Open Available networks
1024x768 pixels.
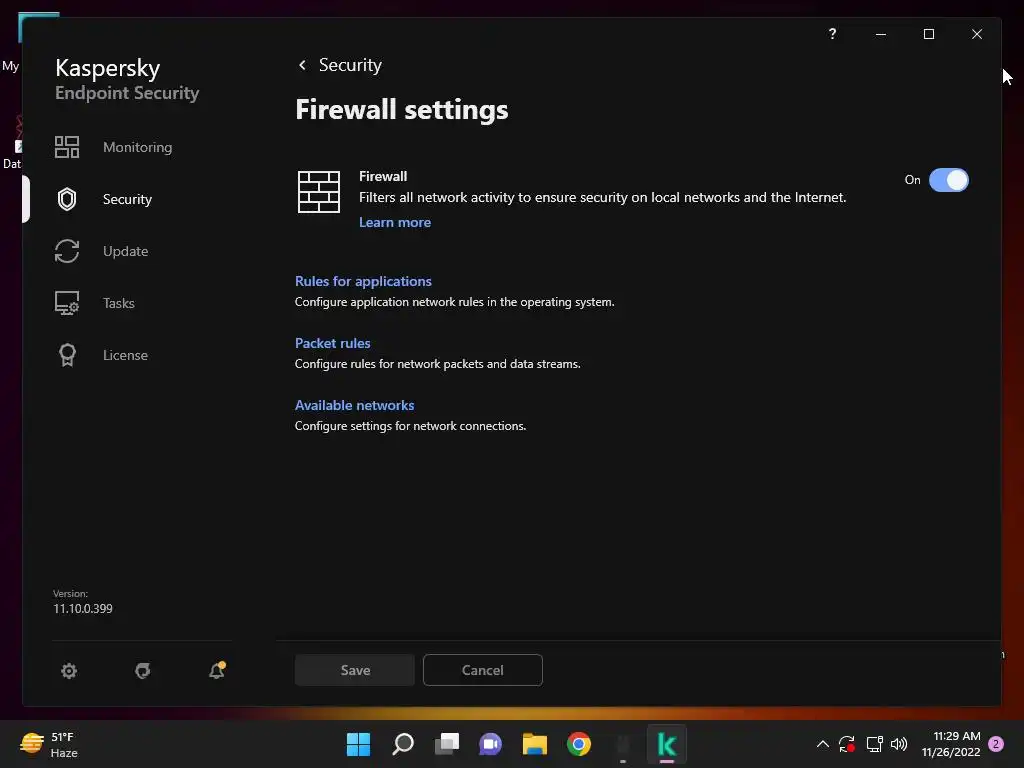click(354, 405)
